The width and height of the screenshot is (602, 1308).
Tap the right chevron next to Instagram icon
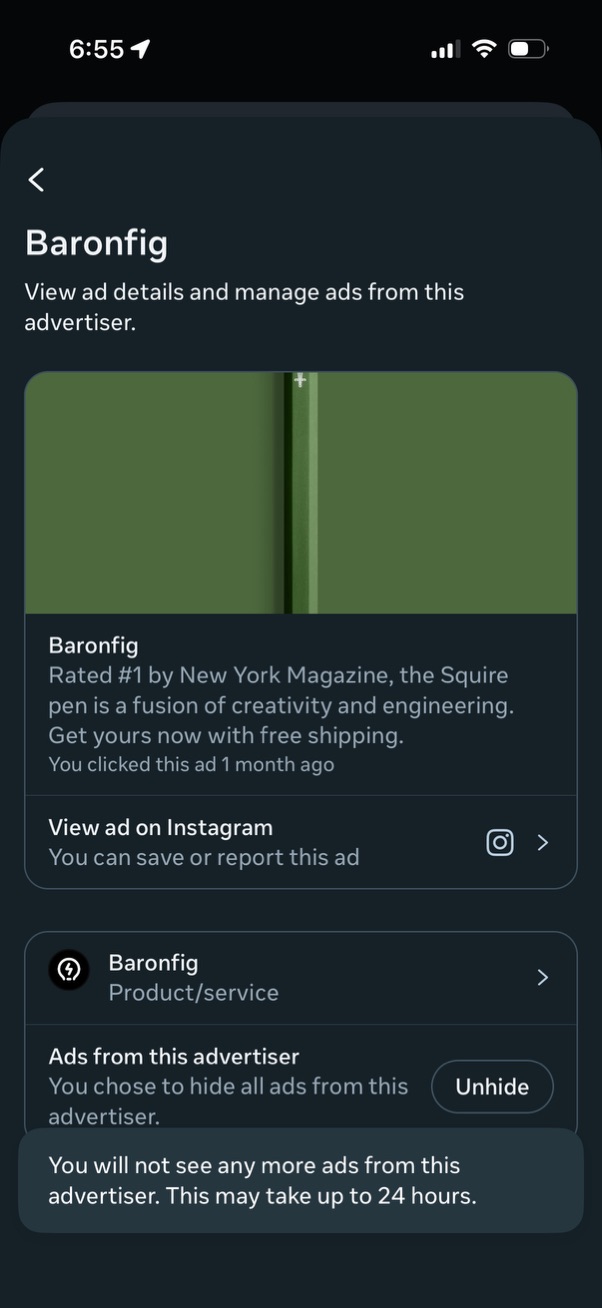point(543,843)
